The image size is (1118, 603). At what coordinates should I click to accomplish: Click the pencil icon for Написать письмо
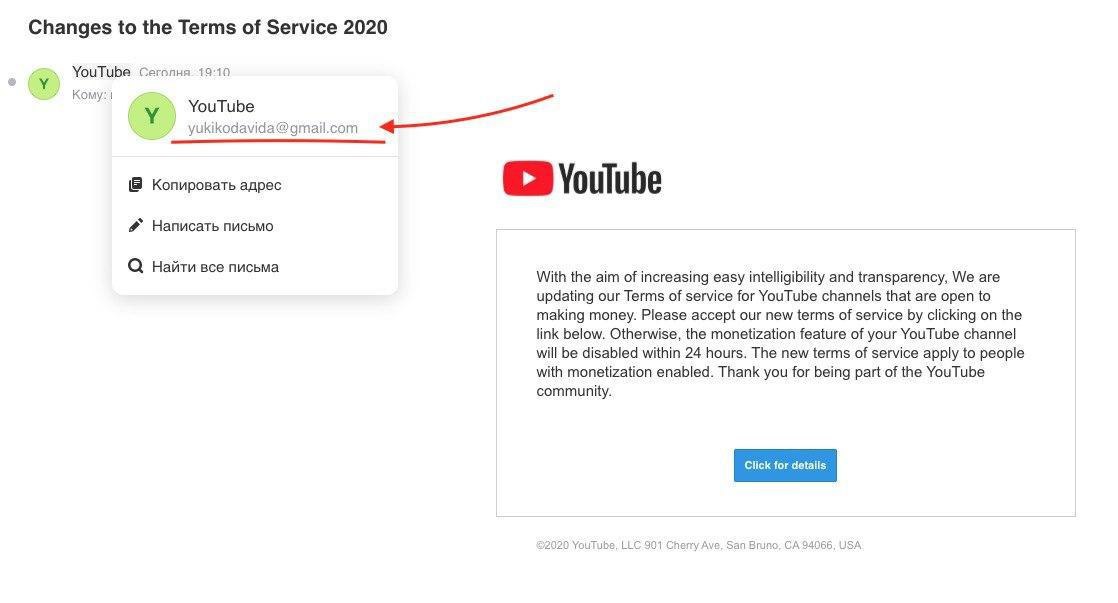[x=135, y=225]
